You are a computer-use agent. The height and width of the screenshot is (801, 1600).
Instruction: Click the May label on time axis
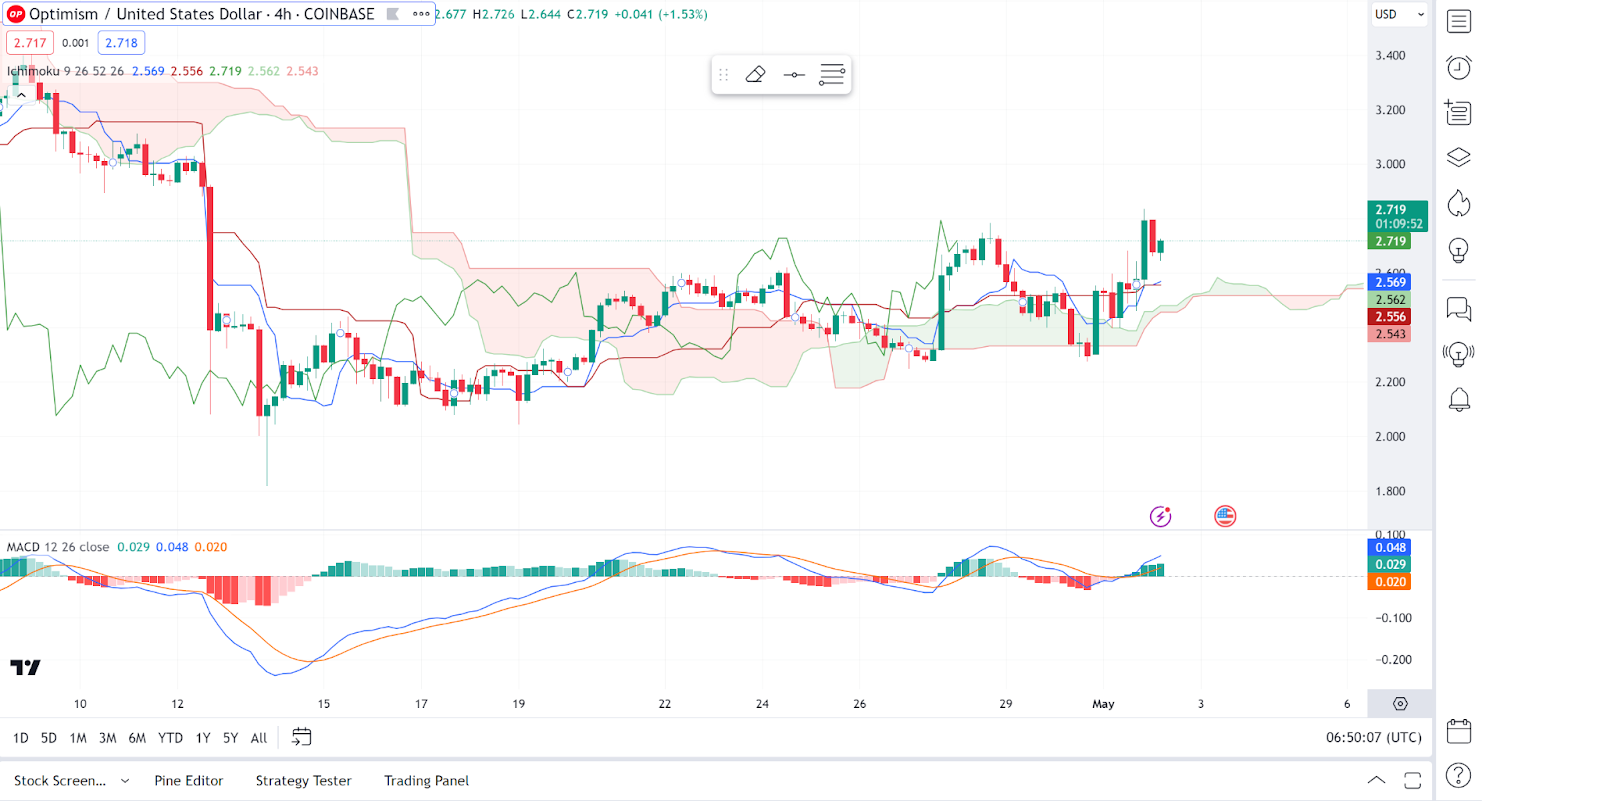click(x=1103, y=704)
